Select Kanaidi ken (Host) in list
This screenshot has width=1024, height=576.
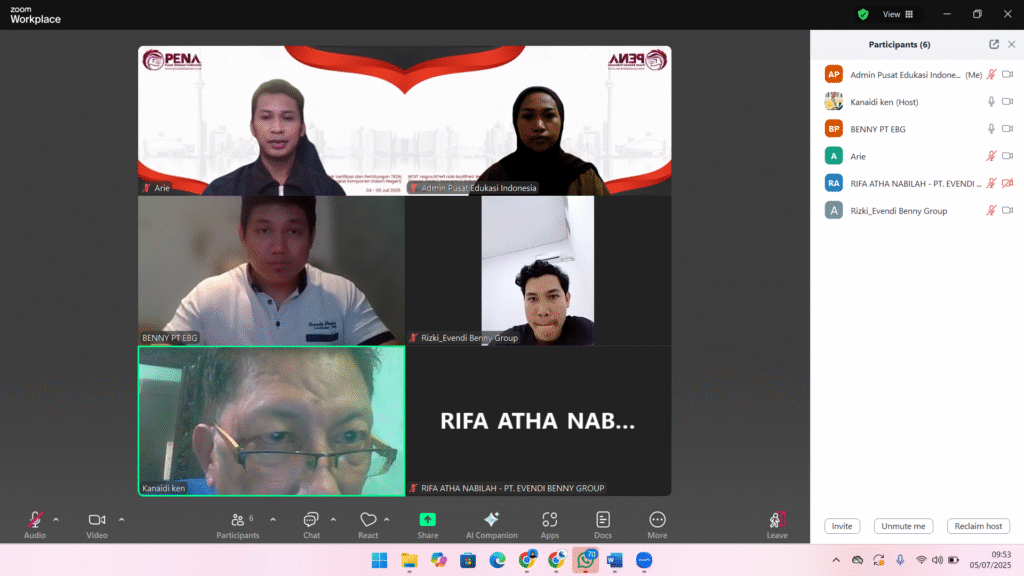click(917, 102)
